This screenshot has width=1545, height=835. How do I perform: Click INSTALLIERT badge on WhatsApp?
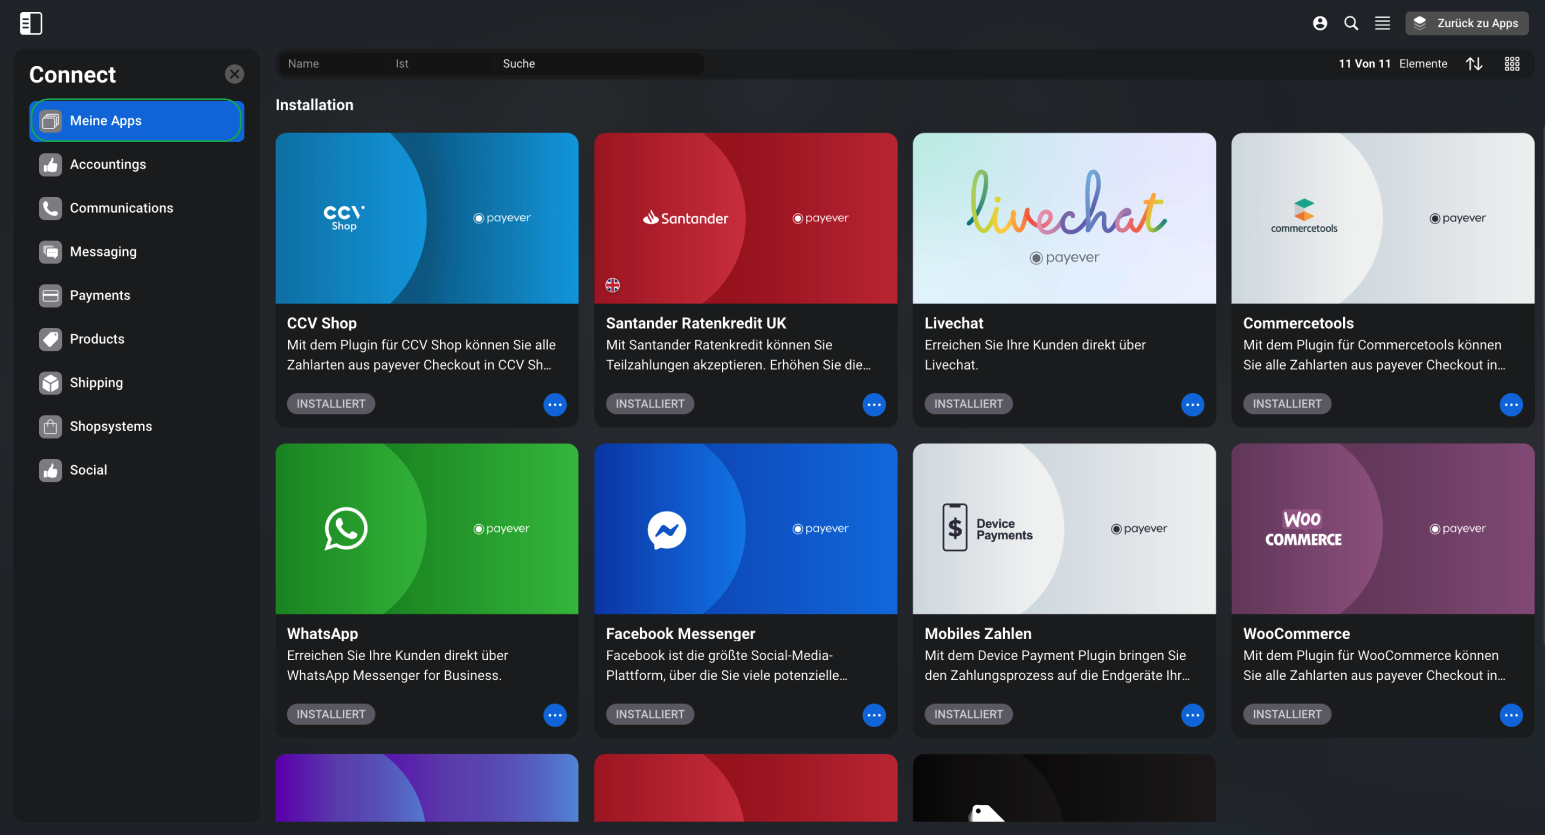[331, 714]
